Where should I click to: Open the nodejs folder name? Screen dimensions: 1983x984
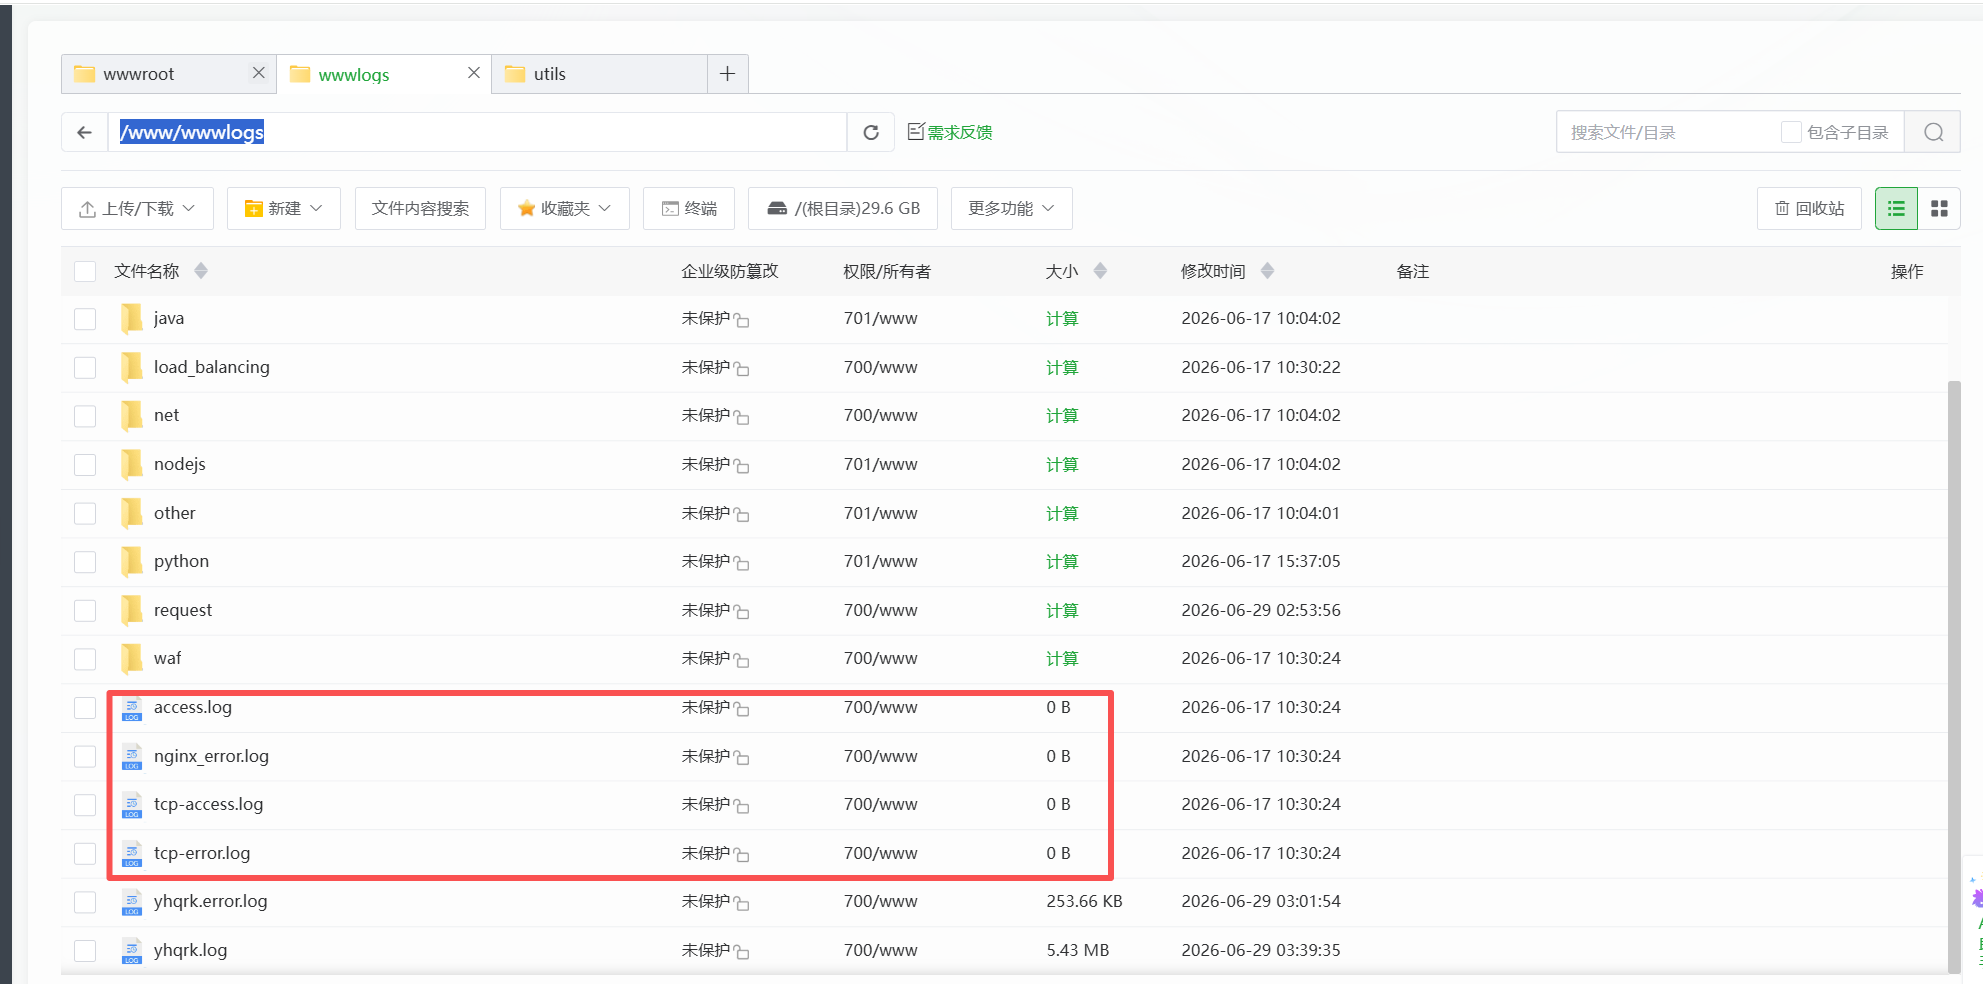pos(180,464)
